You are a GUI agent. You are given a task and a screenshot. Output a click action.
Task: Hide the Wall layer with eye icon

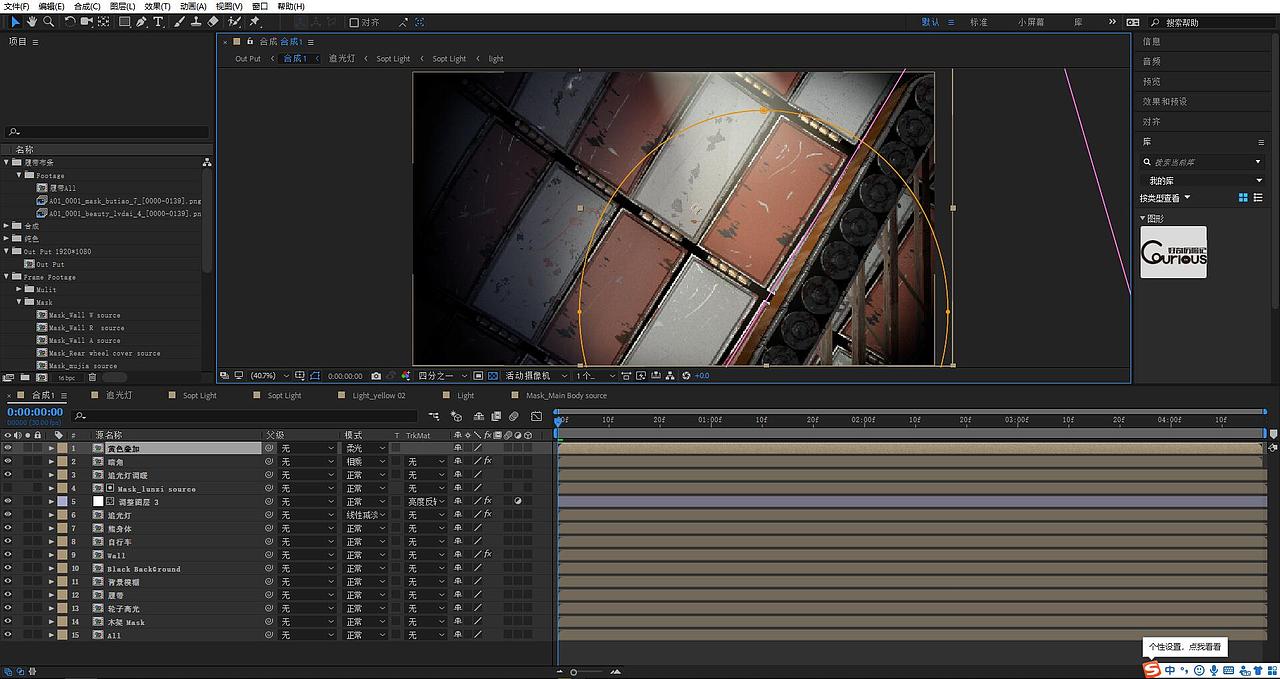tap(7, 555)
